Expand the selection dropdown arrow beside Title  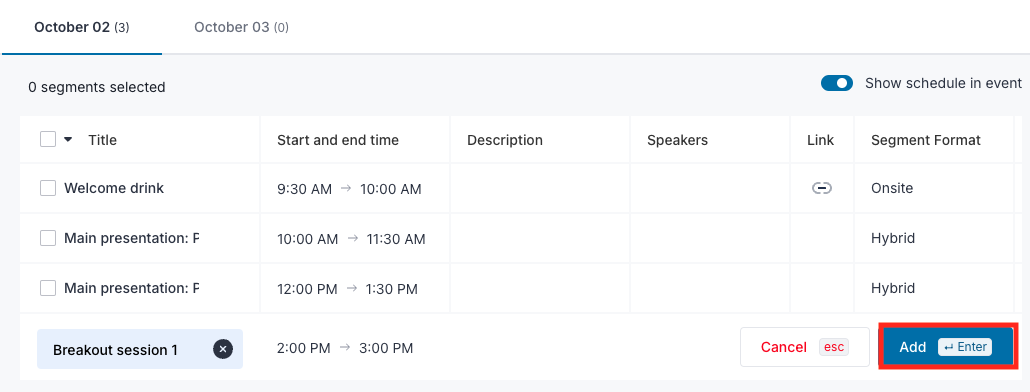pos(68,139)
